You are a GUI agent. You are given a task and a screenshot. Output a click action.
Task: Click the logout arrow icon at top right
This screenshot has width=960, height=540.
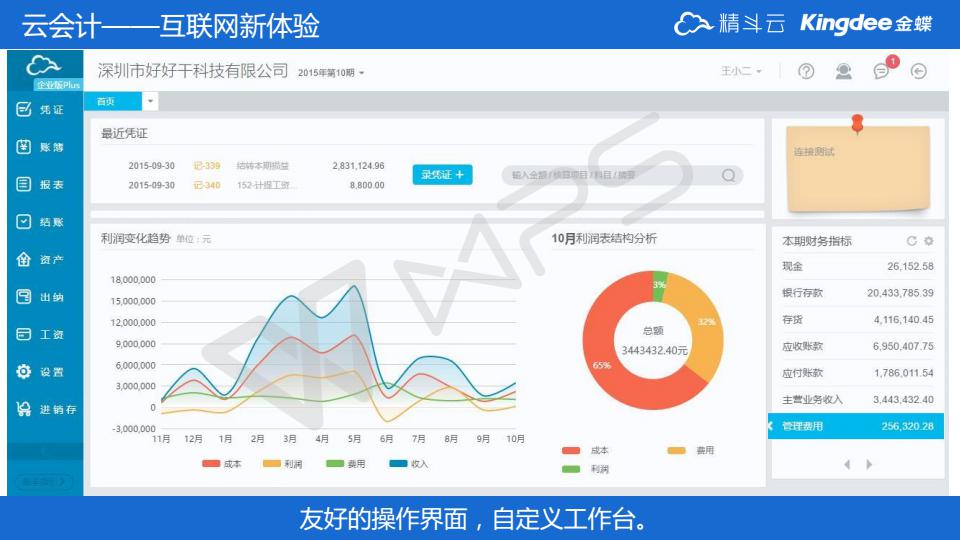[x=918, y=71]
